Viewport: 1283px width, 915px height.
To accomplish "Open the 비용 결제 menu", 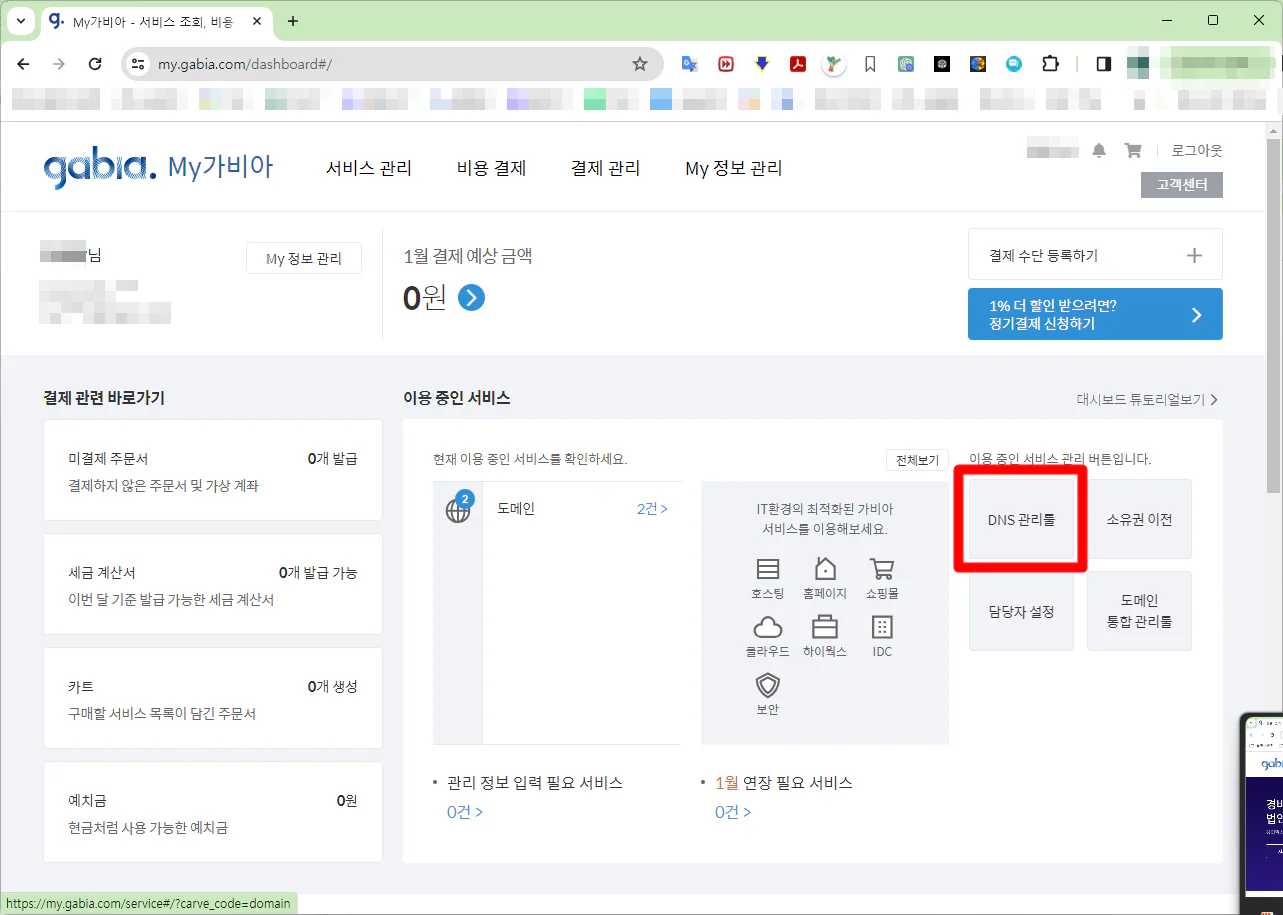I will point(491,168).
